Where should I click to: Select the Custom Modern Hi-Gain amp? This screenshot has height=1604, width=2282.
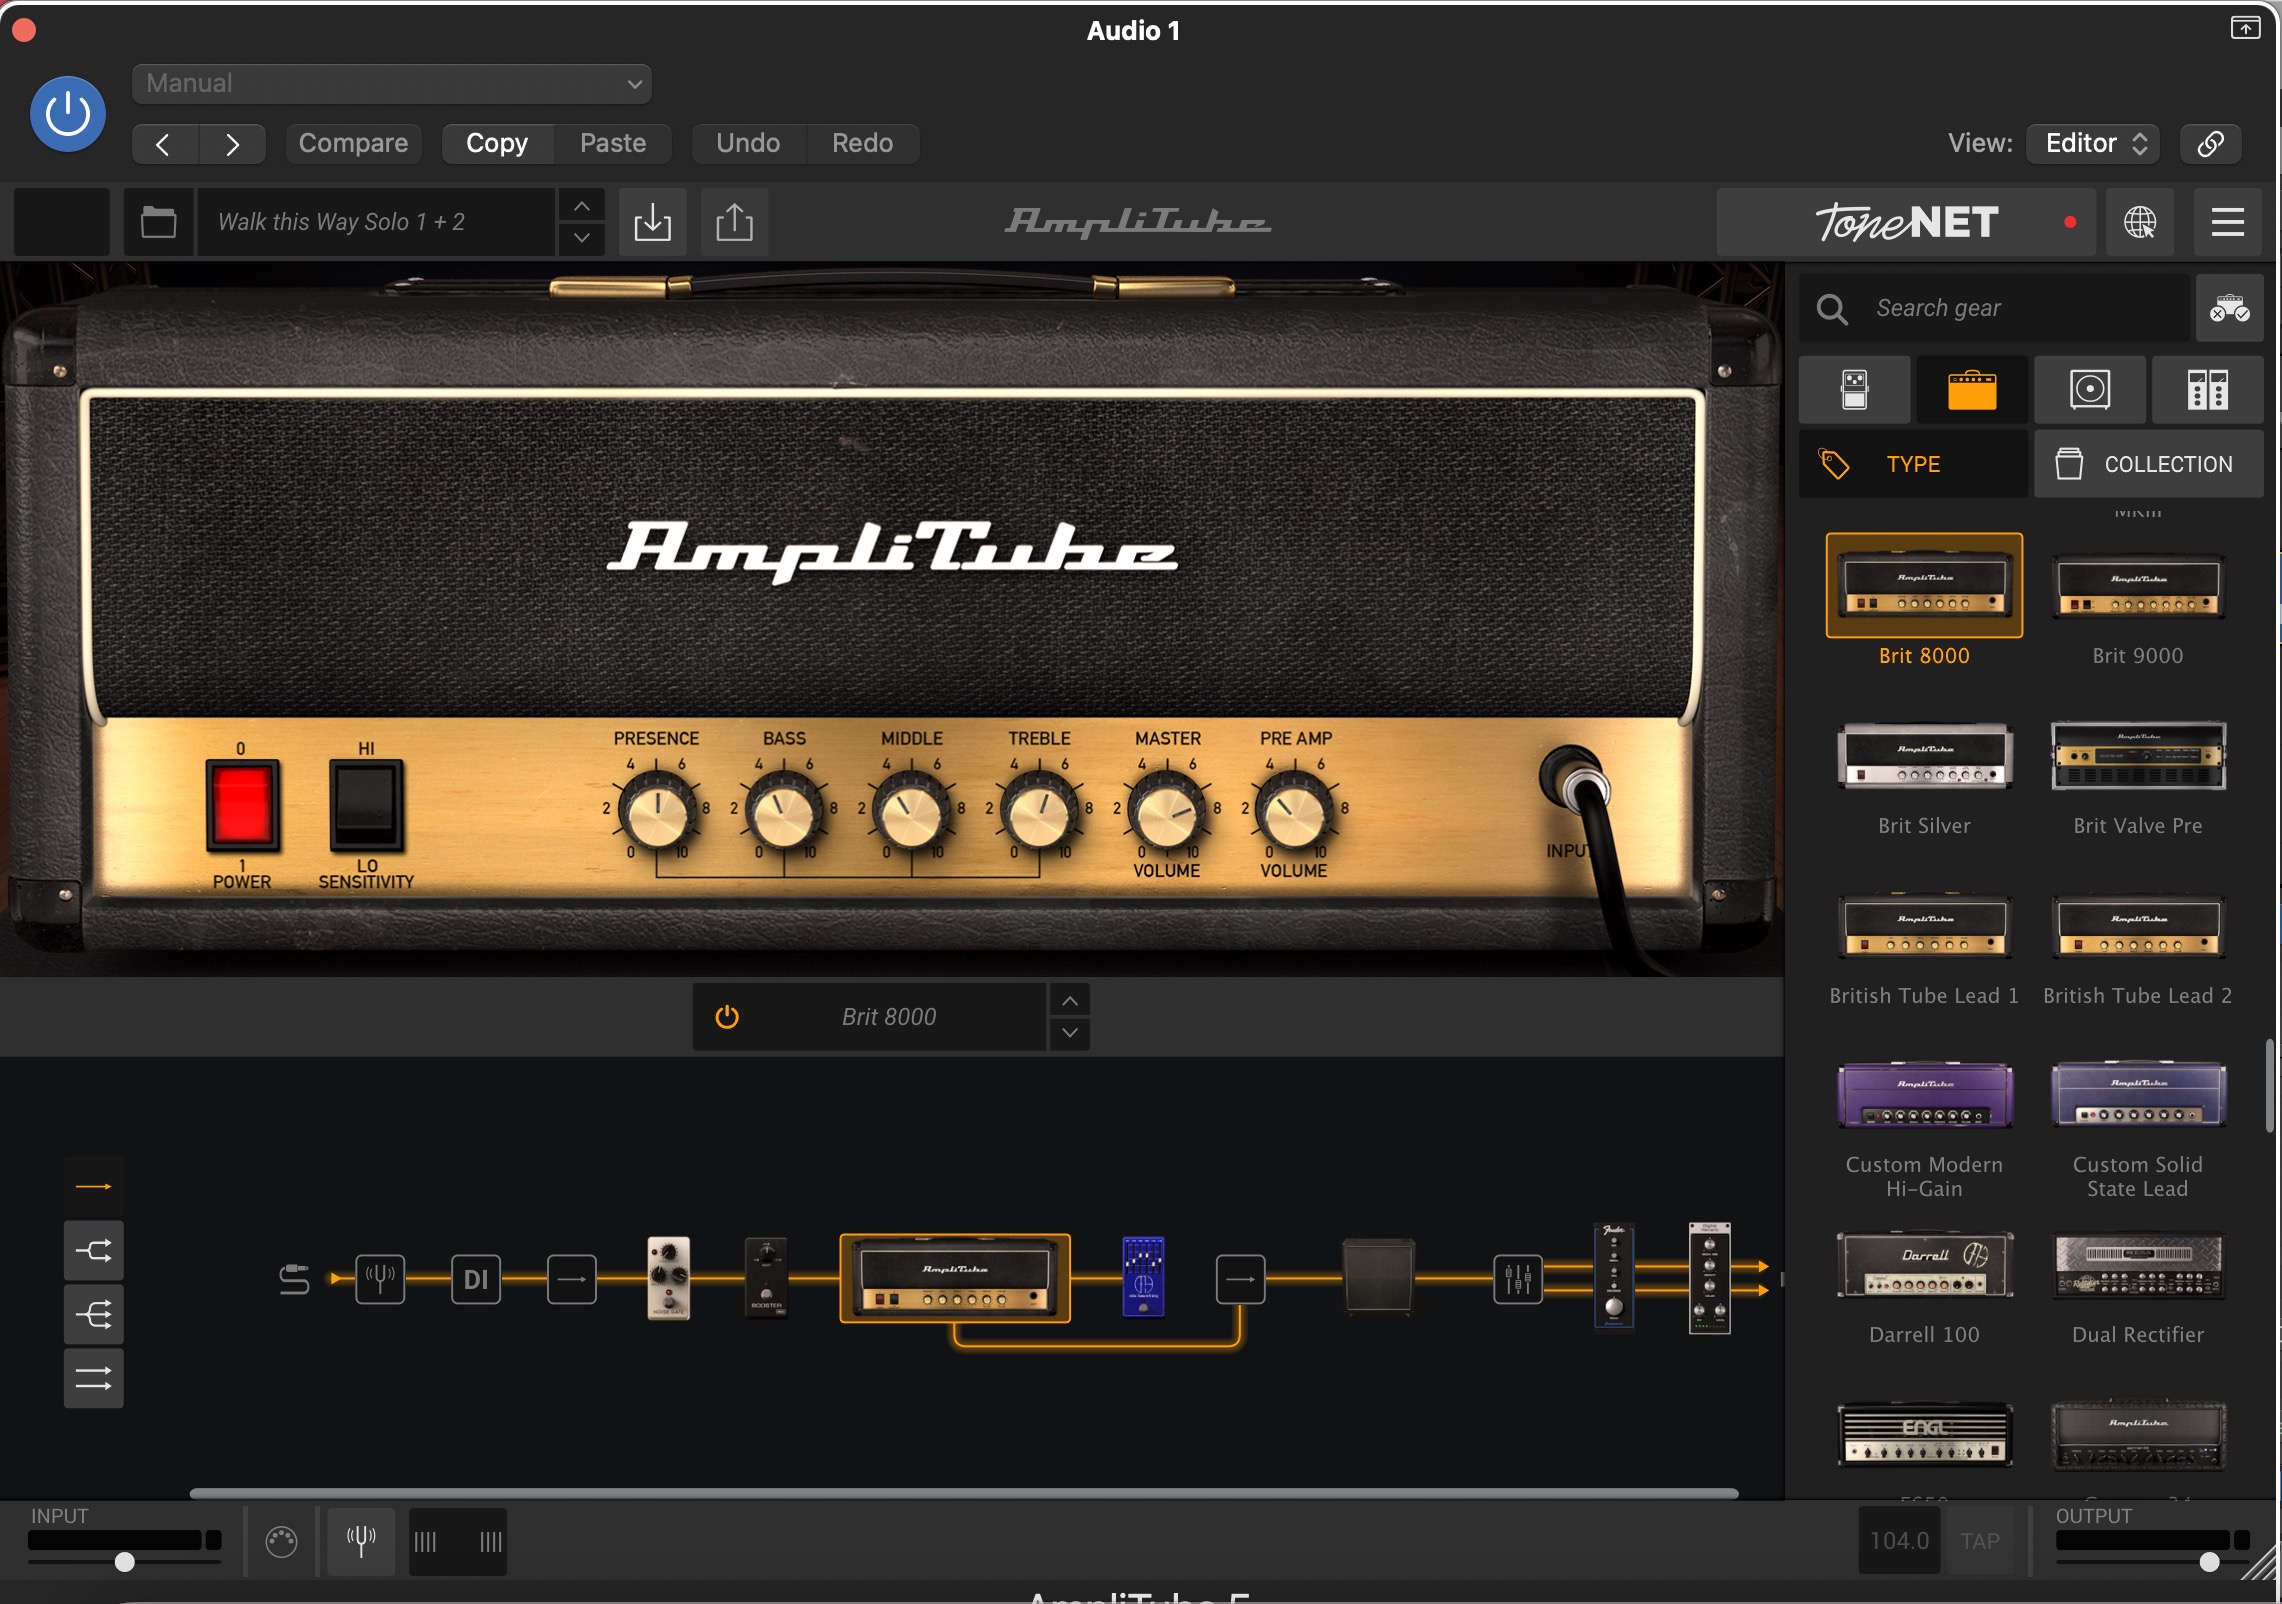1924,1096
